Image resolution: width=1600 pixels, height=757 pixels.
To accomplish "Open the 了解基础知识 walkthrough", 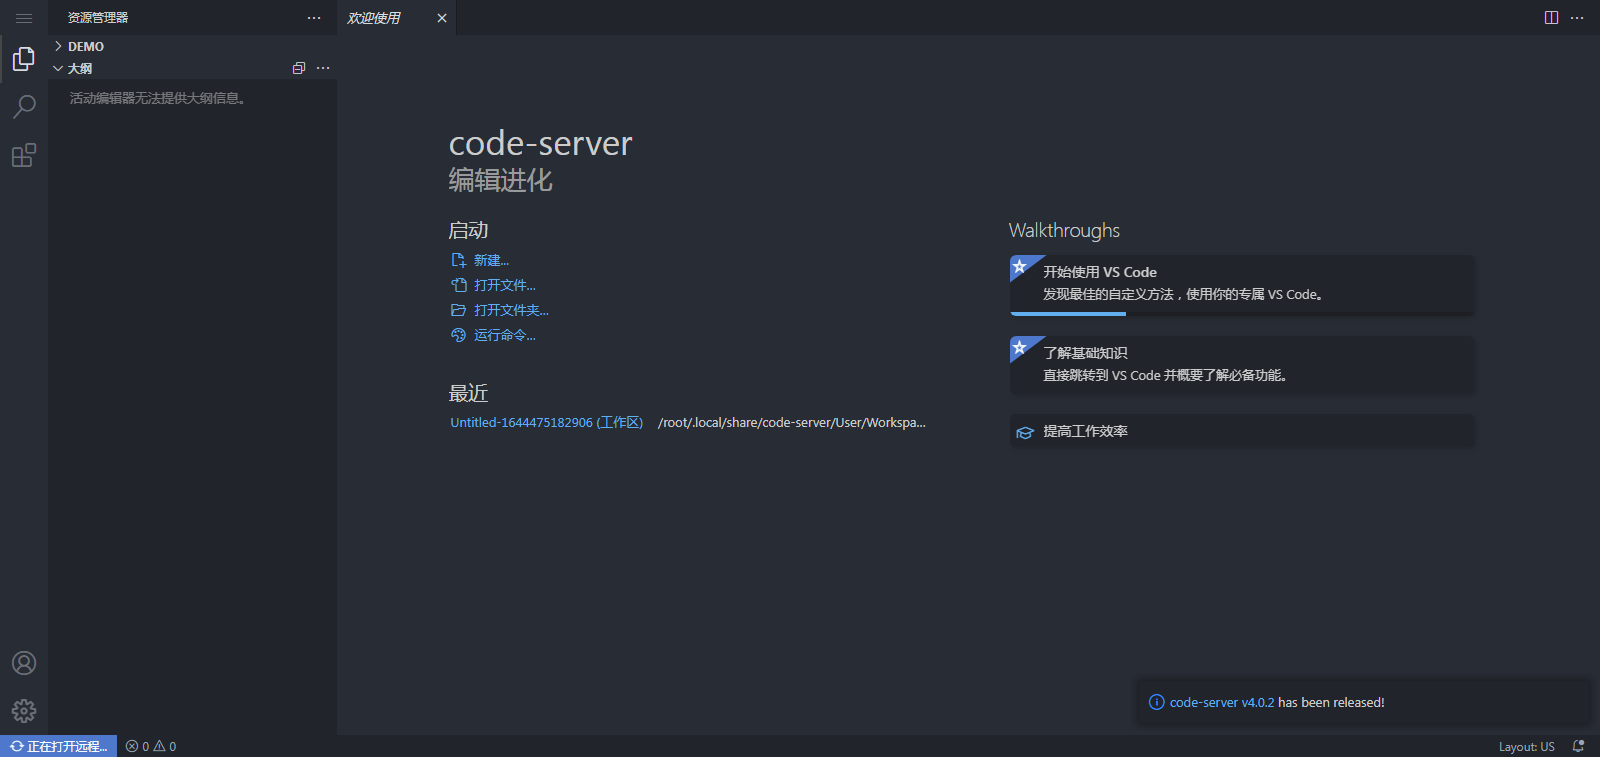I will pyautogui.click(x=1241, y=364).
